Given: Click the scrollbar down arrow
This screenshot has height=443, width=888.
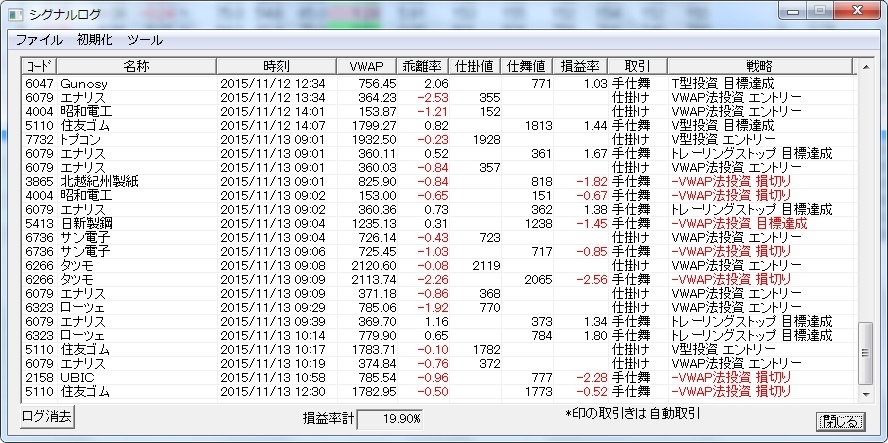Looking at the screenshot, I should [865, 394].
